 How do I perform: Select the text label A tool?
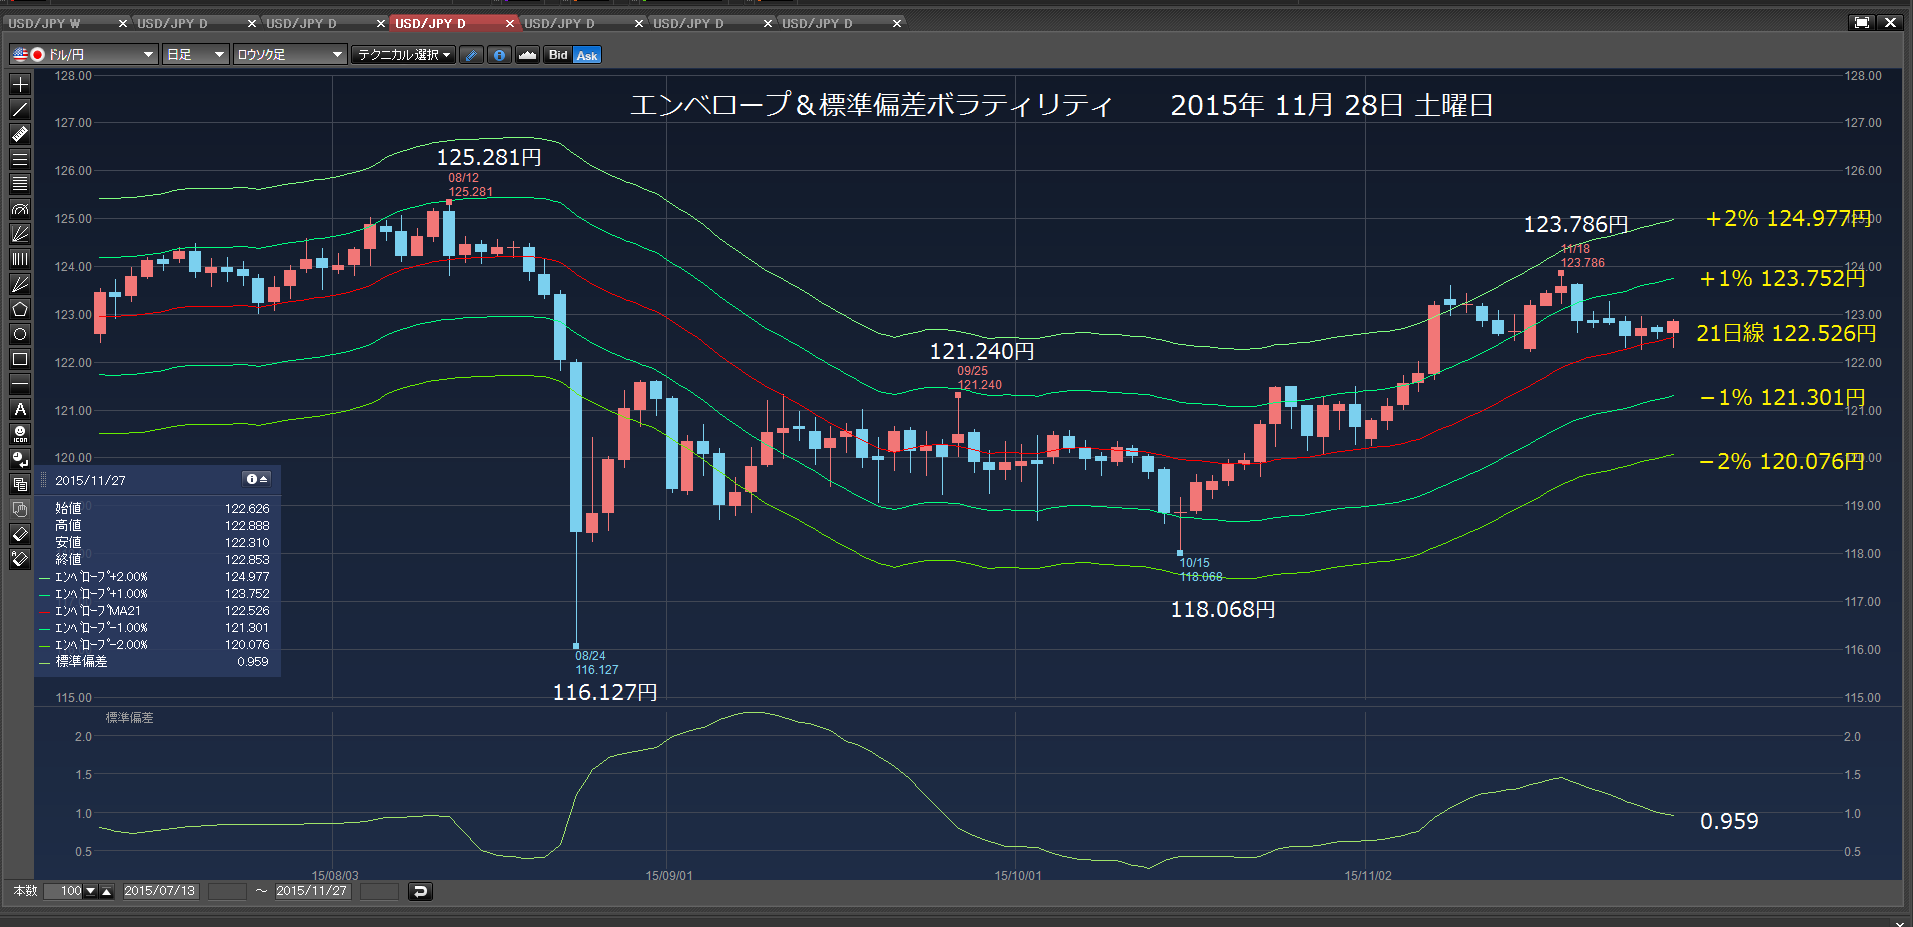click(x=20, y=409)
